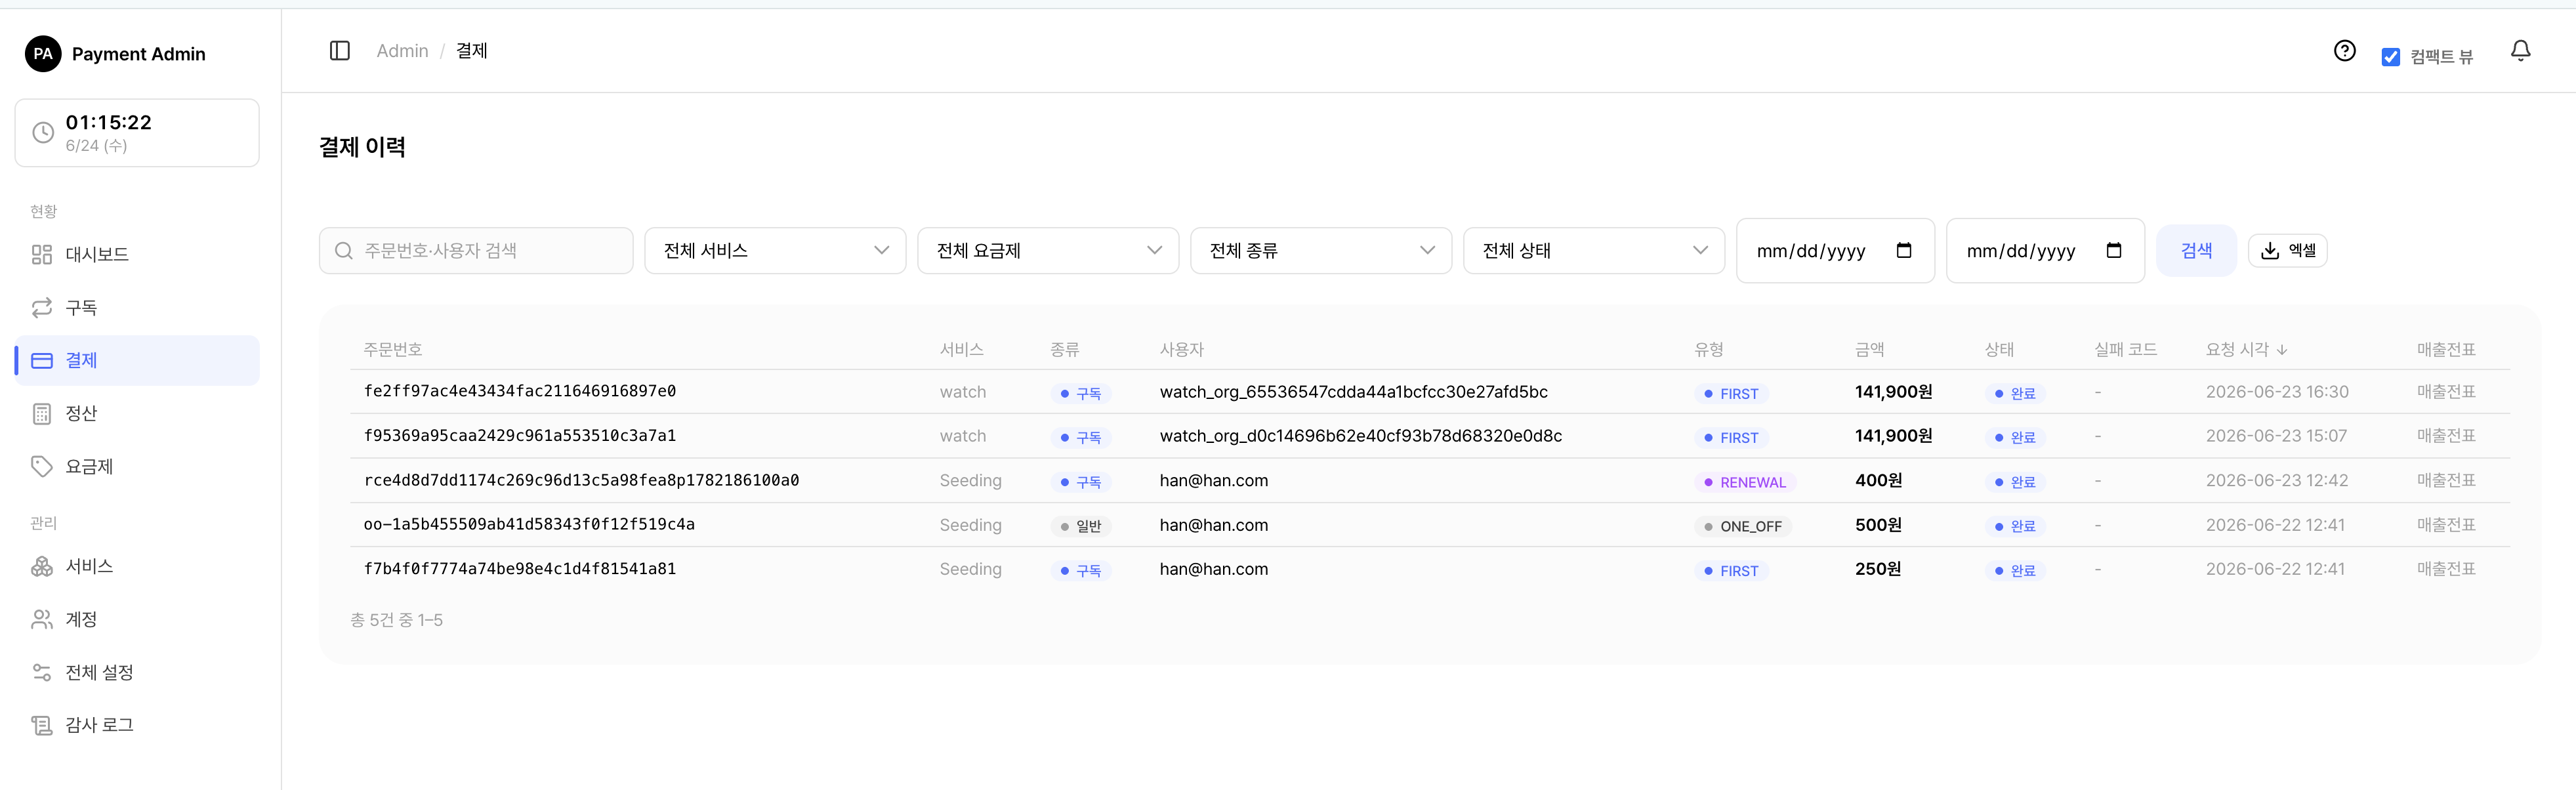Click the 400원 amount cell
Screen dimensions: 2576x790
(1878, 481)
